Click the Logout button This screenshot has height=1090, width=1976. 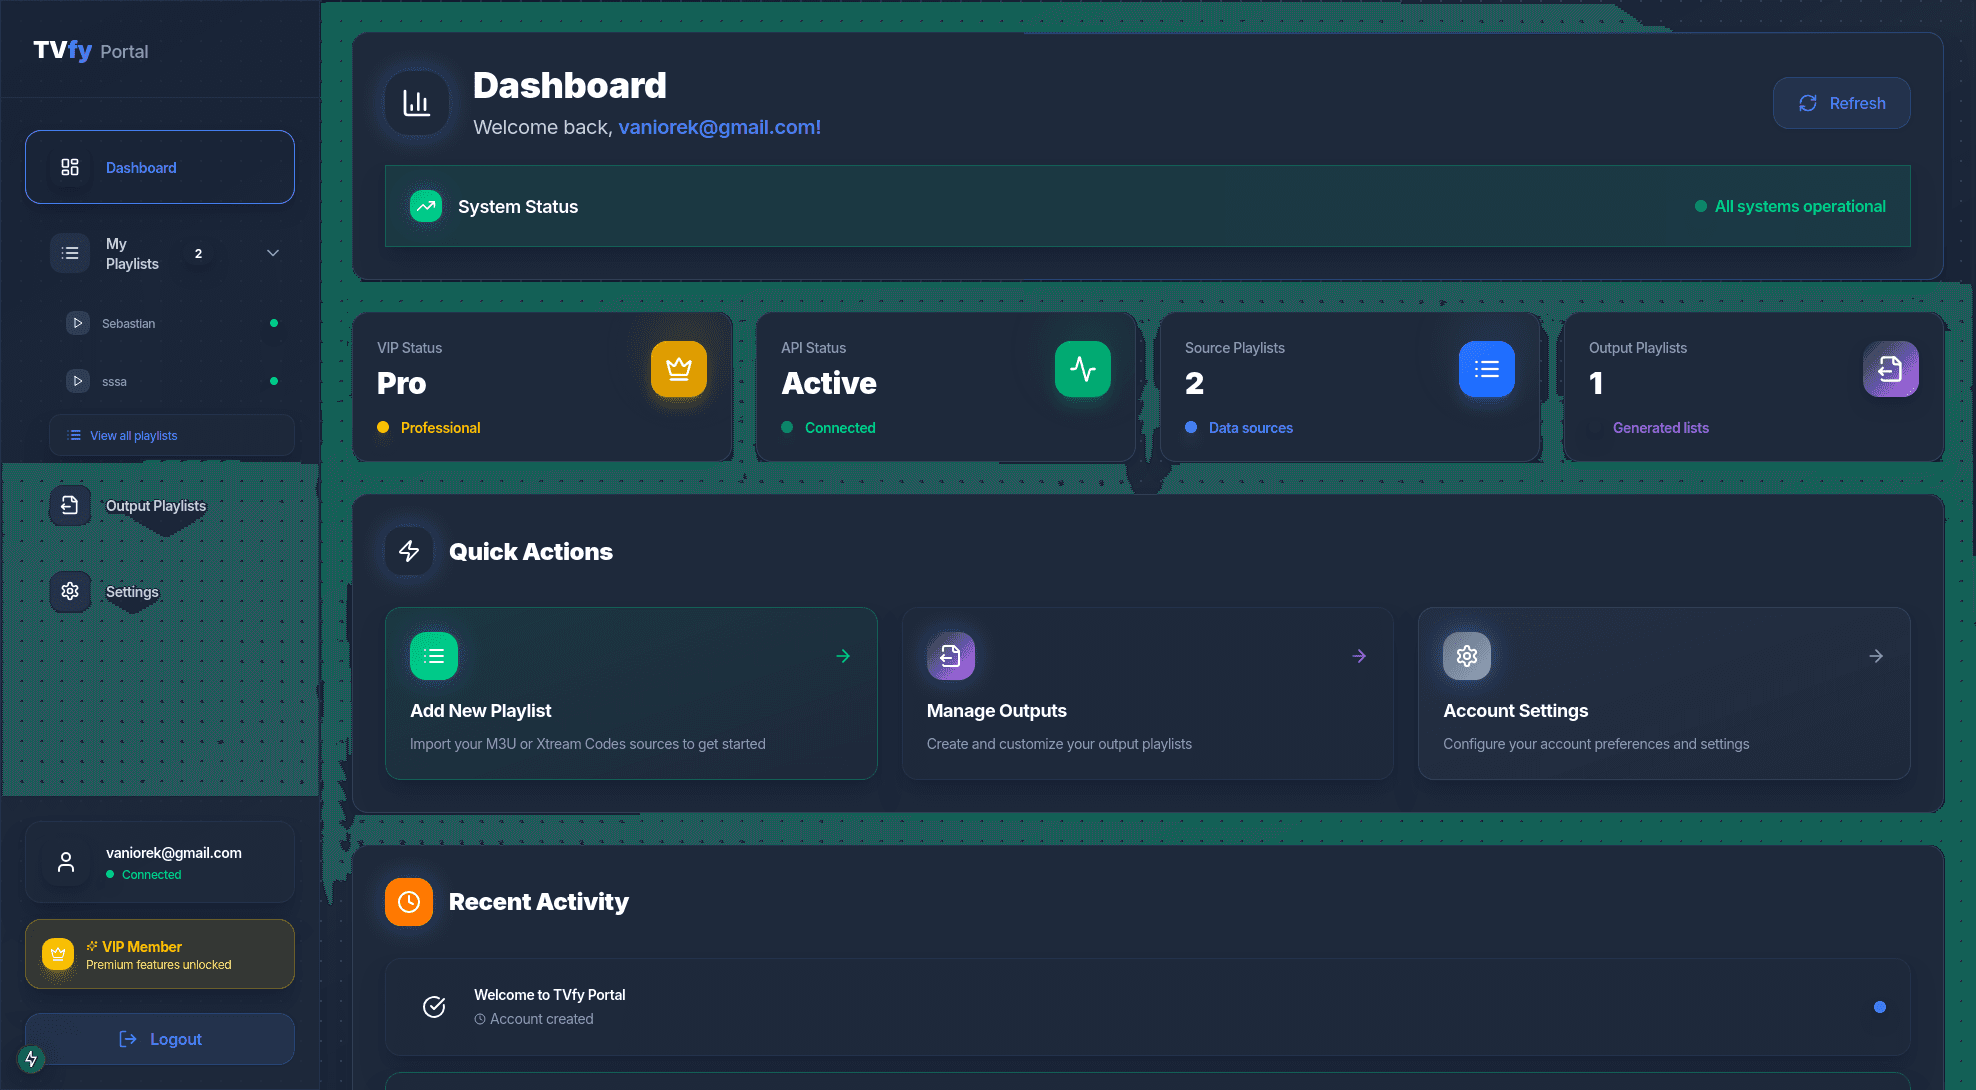click(160, 1039)
